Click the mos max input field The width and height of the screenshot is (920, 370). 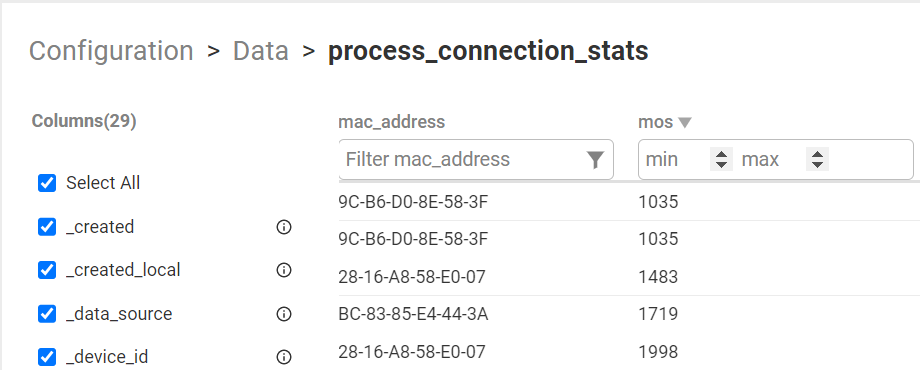(x=772, y=159)
